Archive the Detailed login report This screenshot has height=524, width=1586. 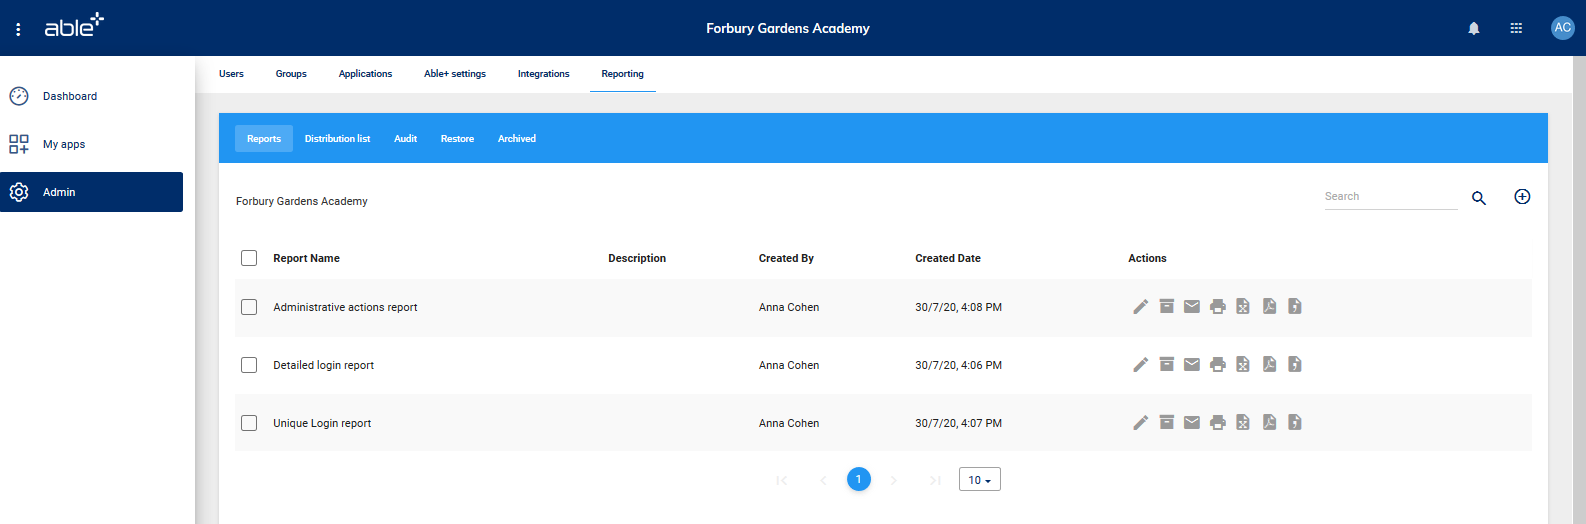[x=1166, y=365]
